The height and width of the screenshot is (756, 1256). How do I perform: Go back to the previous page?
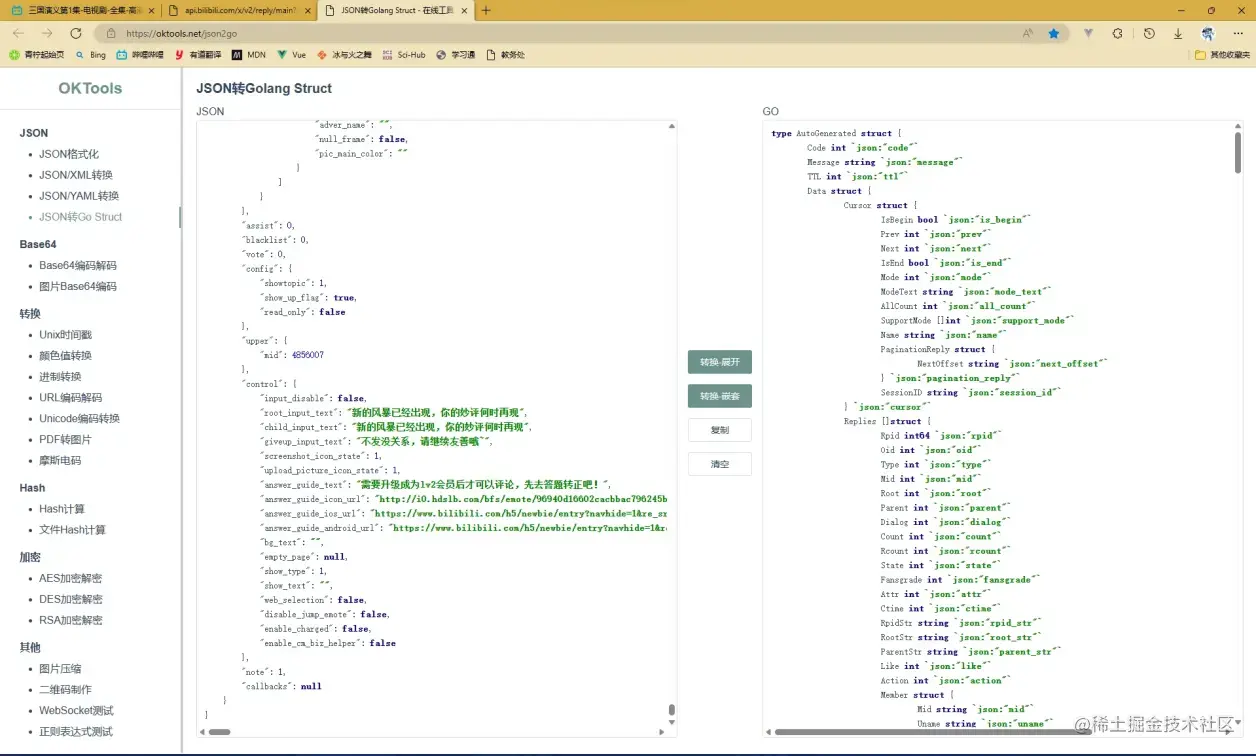point(18,33)
